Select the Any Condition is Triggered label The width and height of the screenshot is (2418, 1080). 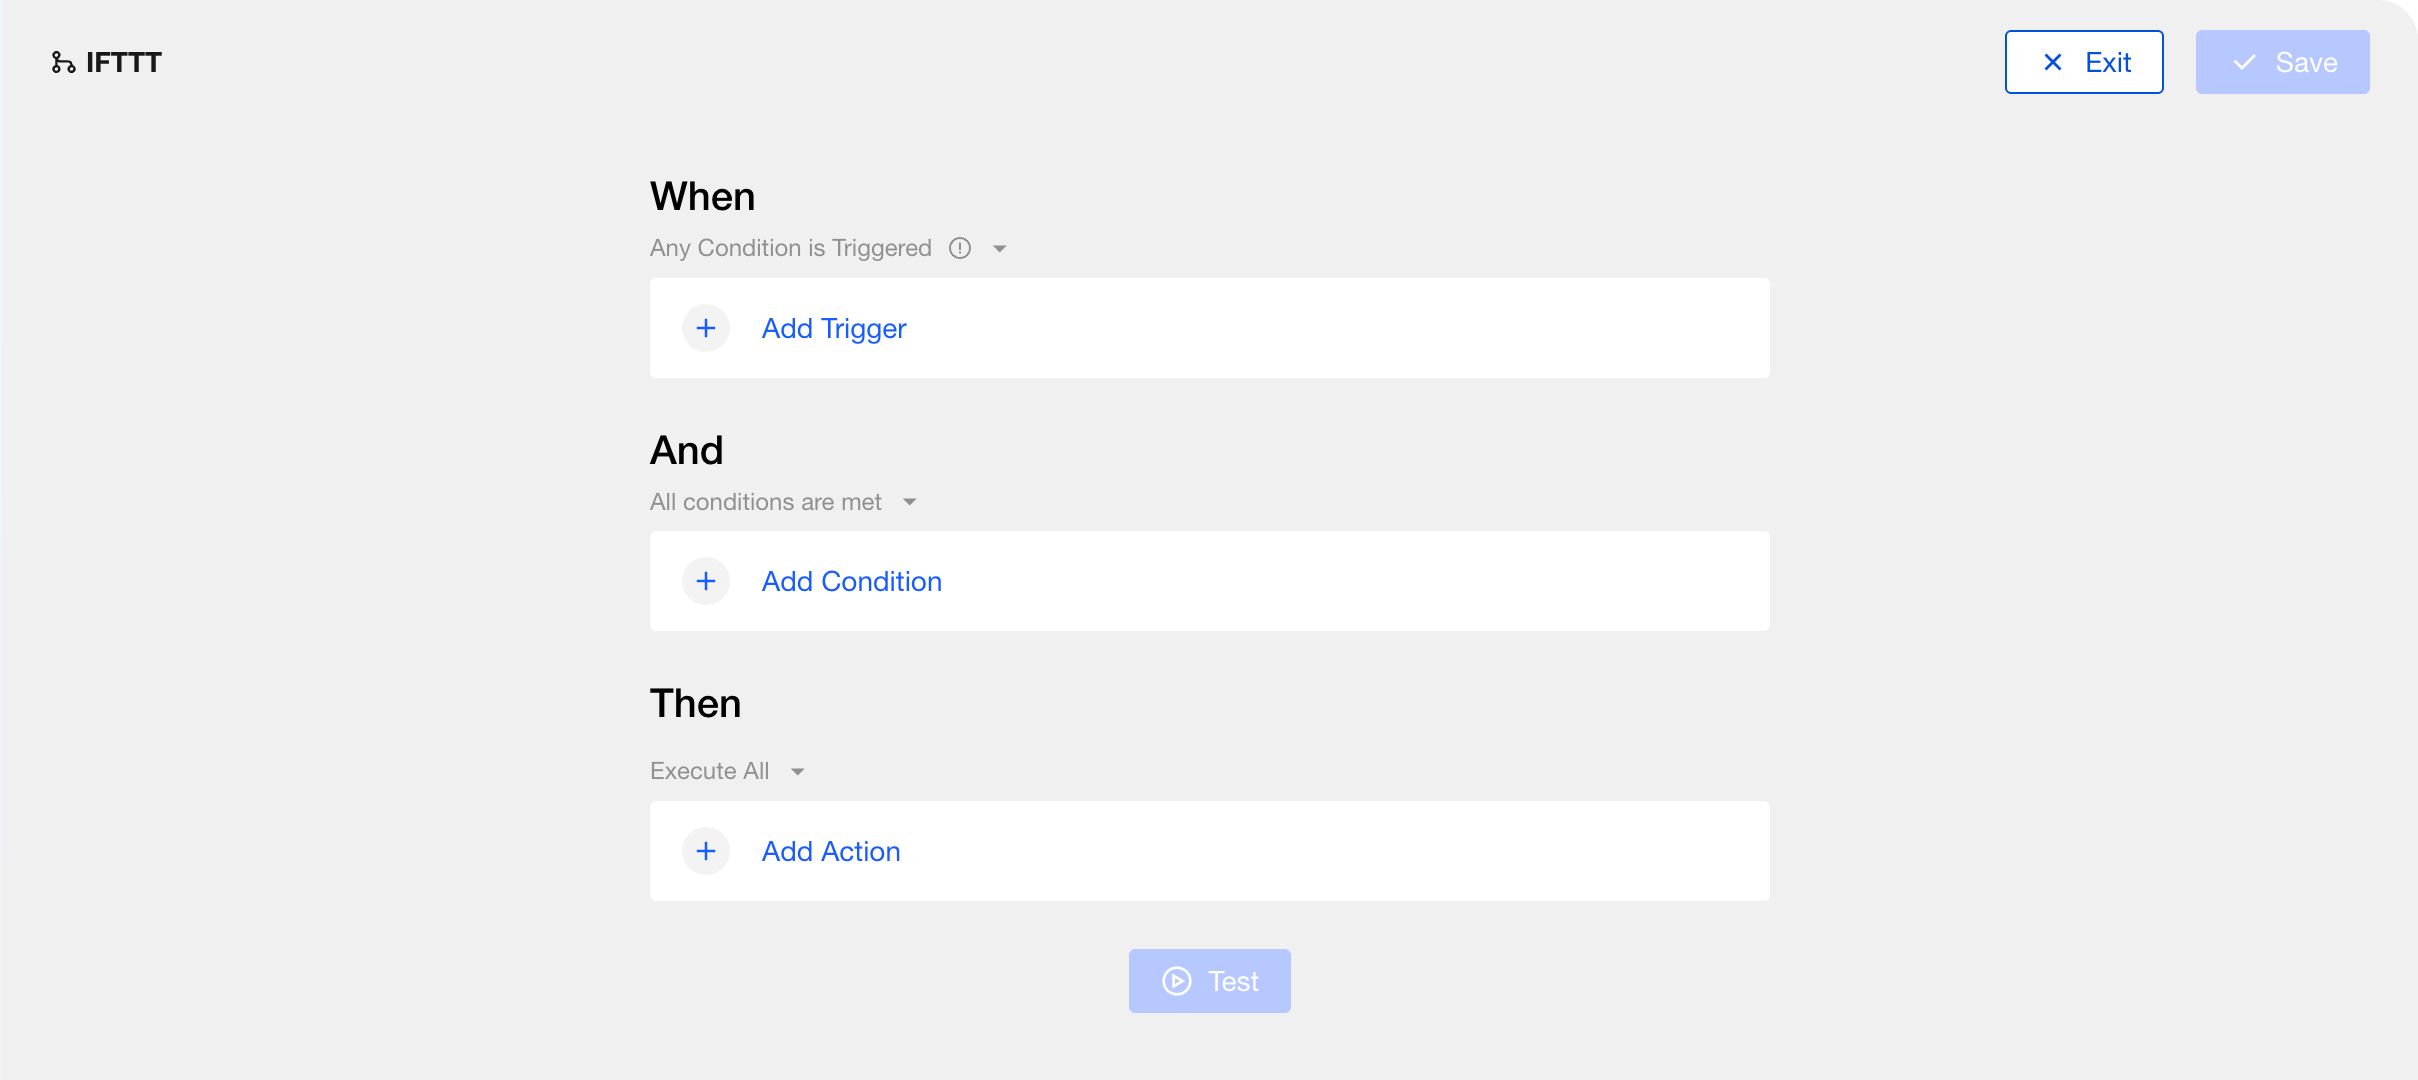tap(790, 248)
